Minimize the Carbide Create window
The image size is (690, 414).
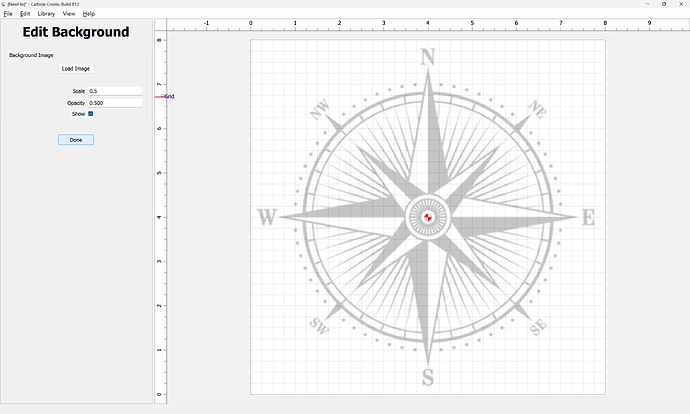click(648, 4)
